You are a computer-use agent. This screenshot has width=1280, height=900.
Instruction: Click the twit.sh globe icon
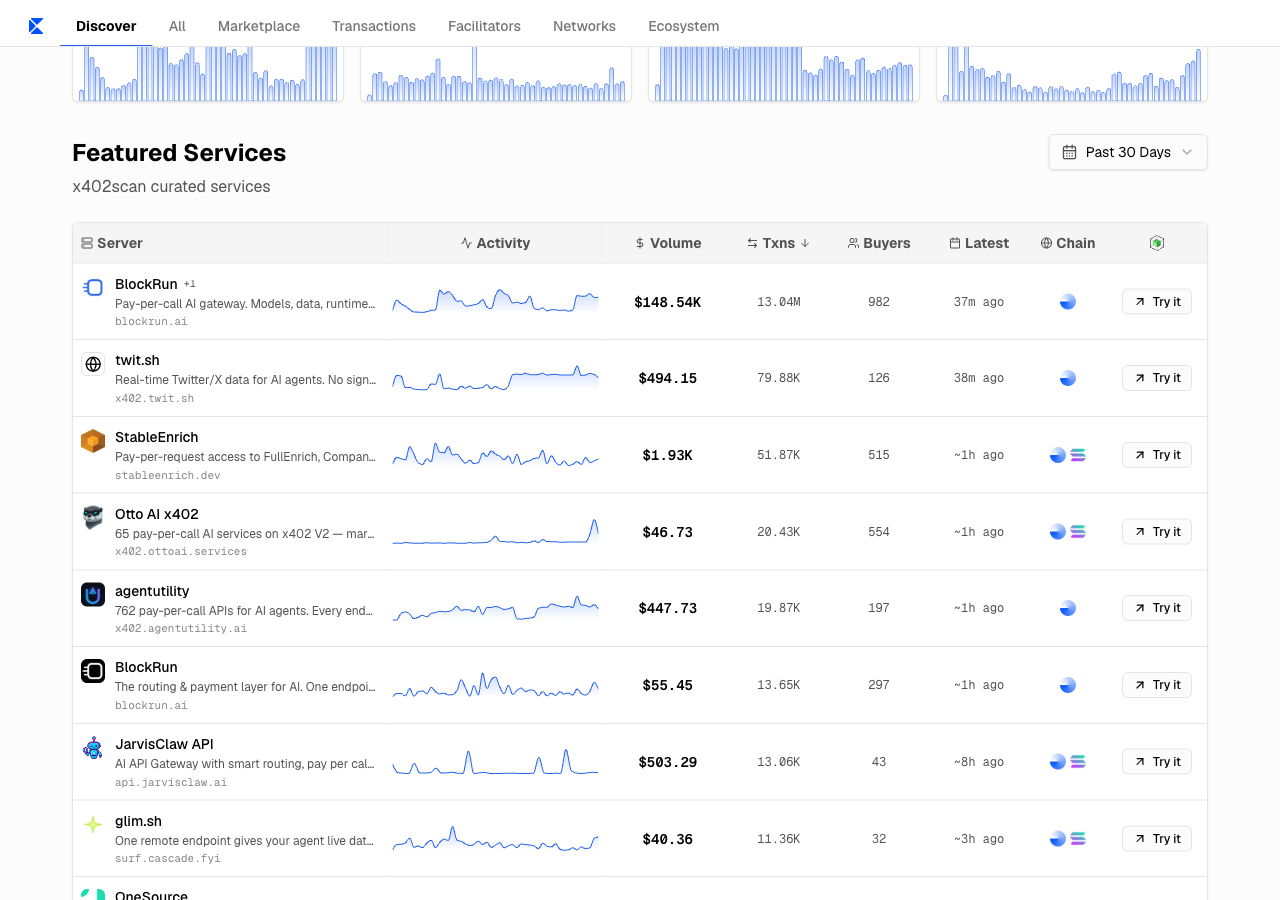pyautogui.click(x=93, y=364)
